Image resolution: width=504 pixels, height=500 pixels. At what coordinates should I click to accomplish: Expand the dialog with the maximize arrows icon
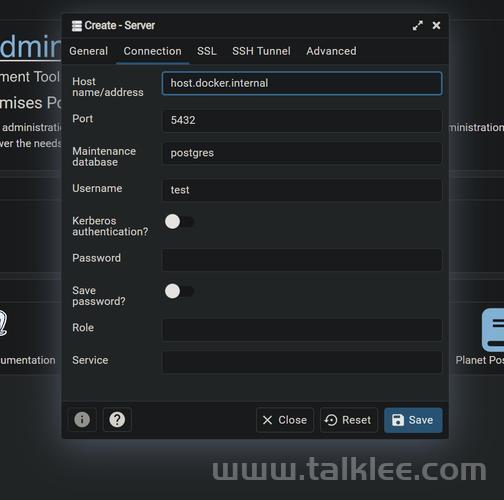[x=418, y=26]
